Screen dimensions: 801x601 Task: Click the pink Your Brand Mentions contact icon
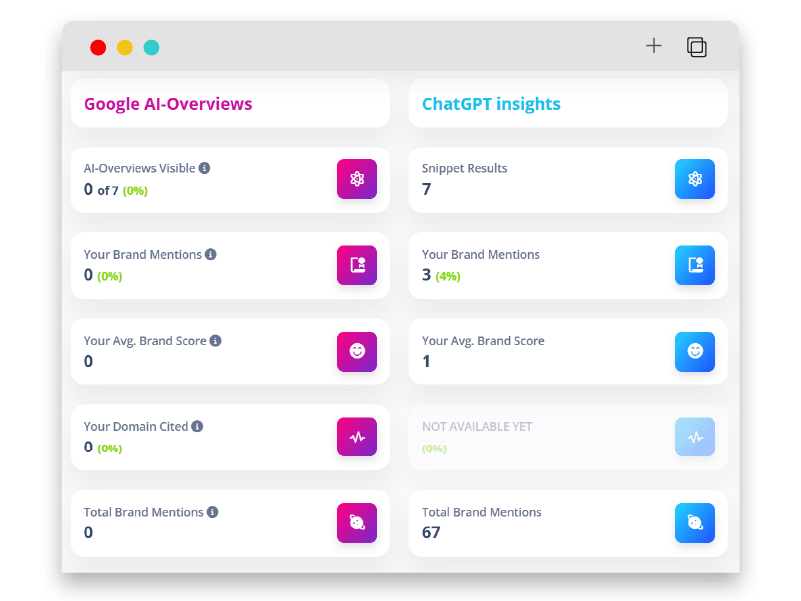pos(357,265)
